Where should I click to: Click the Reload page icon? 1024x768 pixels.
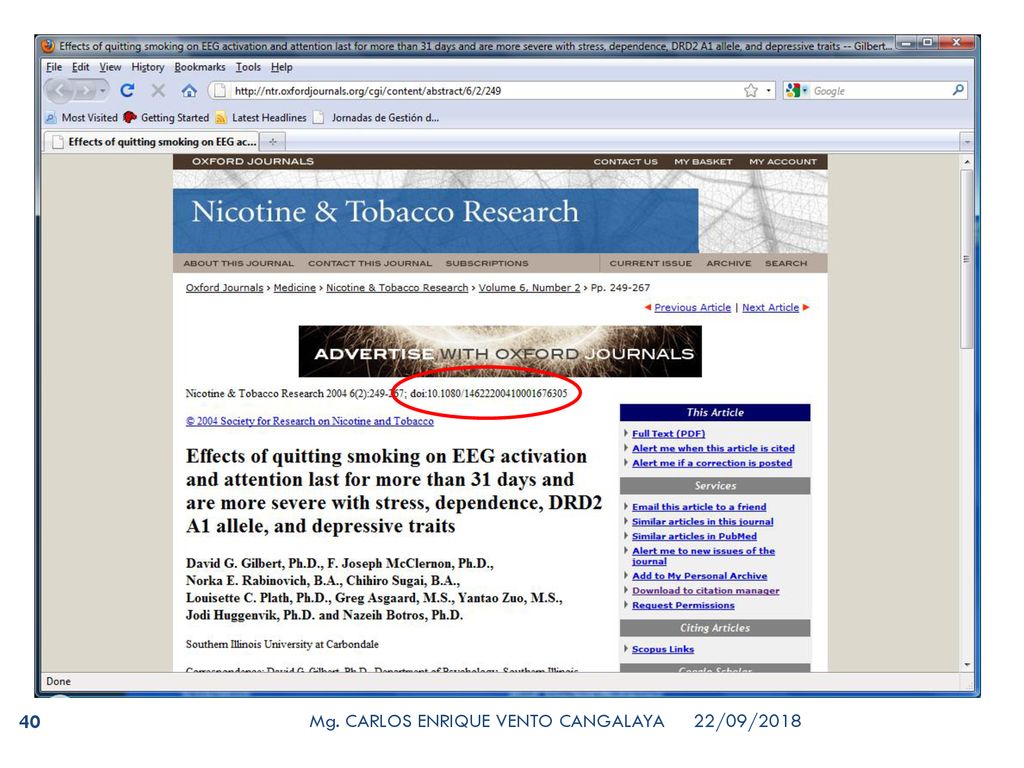[127, 91]
